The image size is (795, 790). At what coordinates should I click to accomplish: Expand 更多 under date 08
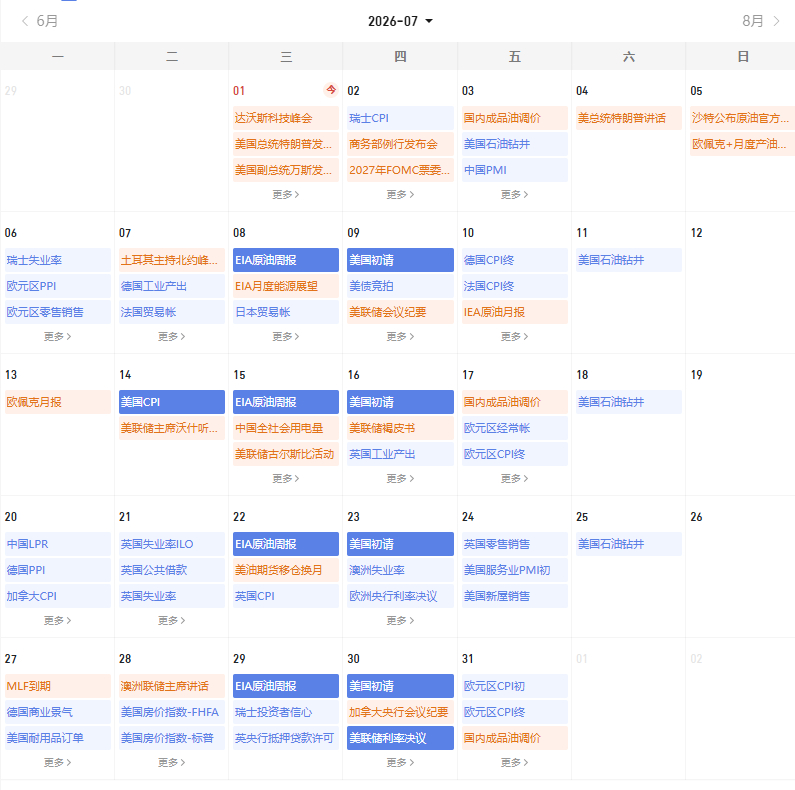click(x=285, y=336)
